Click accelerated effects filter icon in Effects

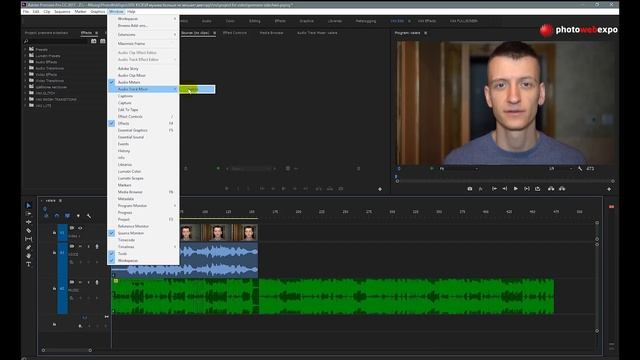point(94,41)
